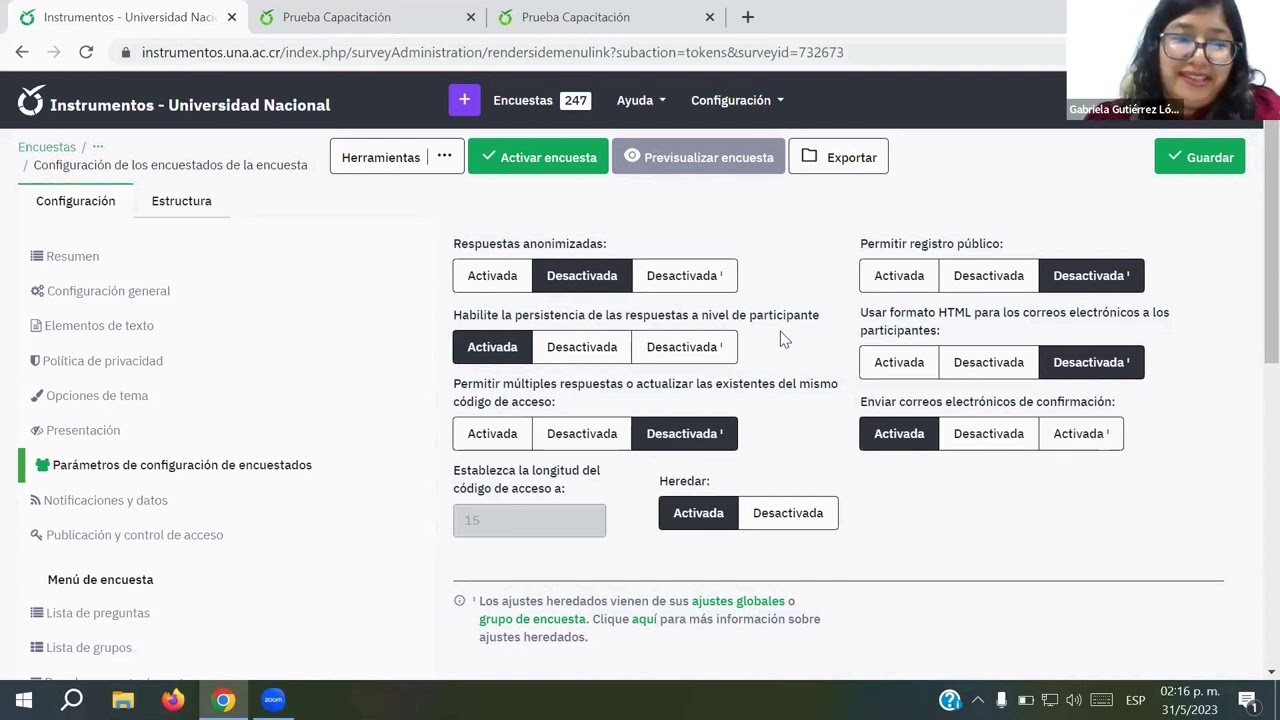Open Firefox from the taskbar
This screenshot has height=720, width=1280.
click(173, 700)
